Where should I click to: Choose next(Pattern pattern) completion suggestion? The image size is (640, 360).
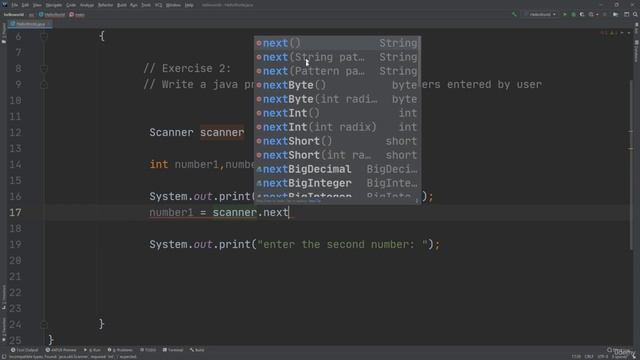point(337,71)
